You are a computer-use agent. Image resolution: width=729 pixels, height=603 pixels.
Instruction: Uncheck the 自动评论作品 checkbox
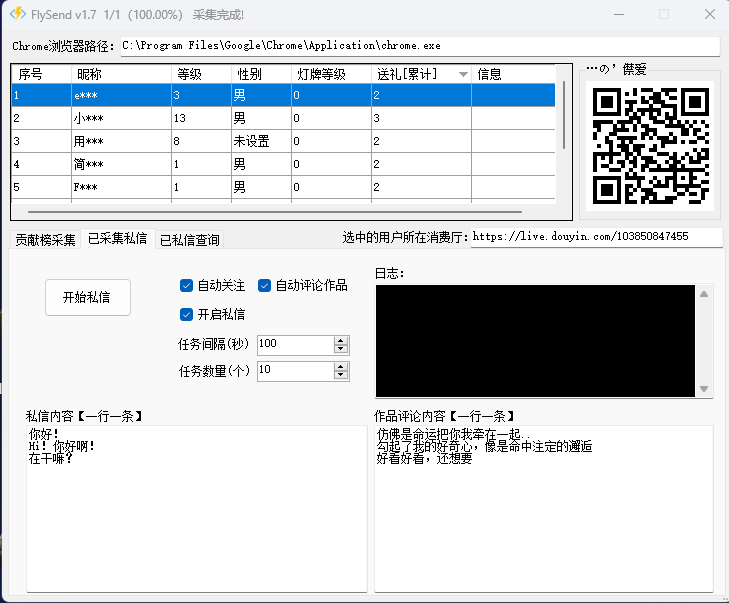tap(265, 286)
